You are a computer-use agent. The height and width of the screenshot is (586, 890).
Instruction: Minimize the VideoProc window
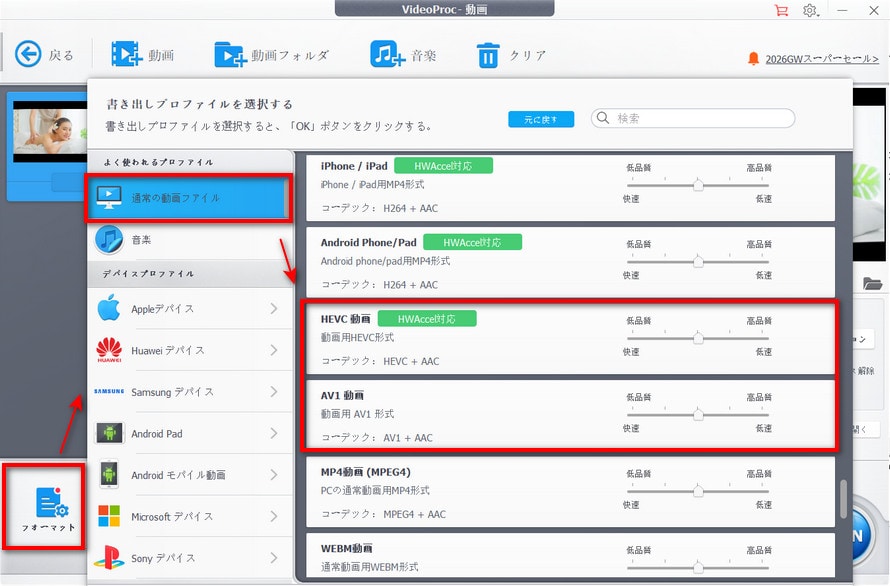click(842, 10)
